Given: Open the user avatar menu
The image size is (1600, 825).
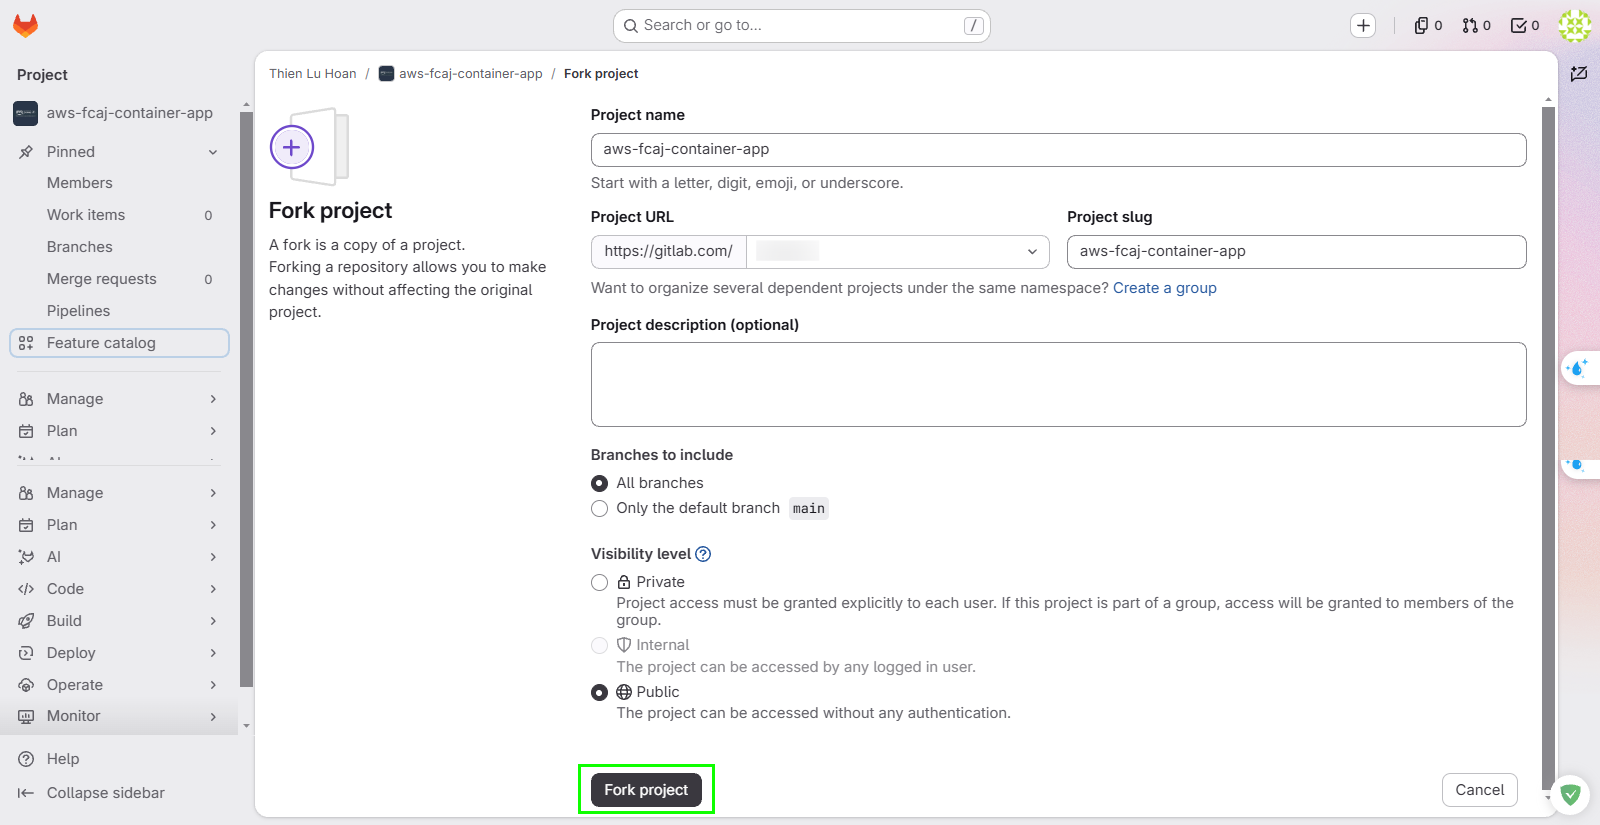Looking at the screenshot, I should tap(1575, 26).
